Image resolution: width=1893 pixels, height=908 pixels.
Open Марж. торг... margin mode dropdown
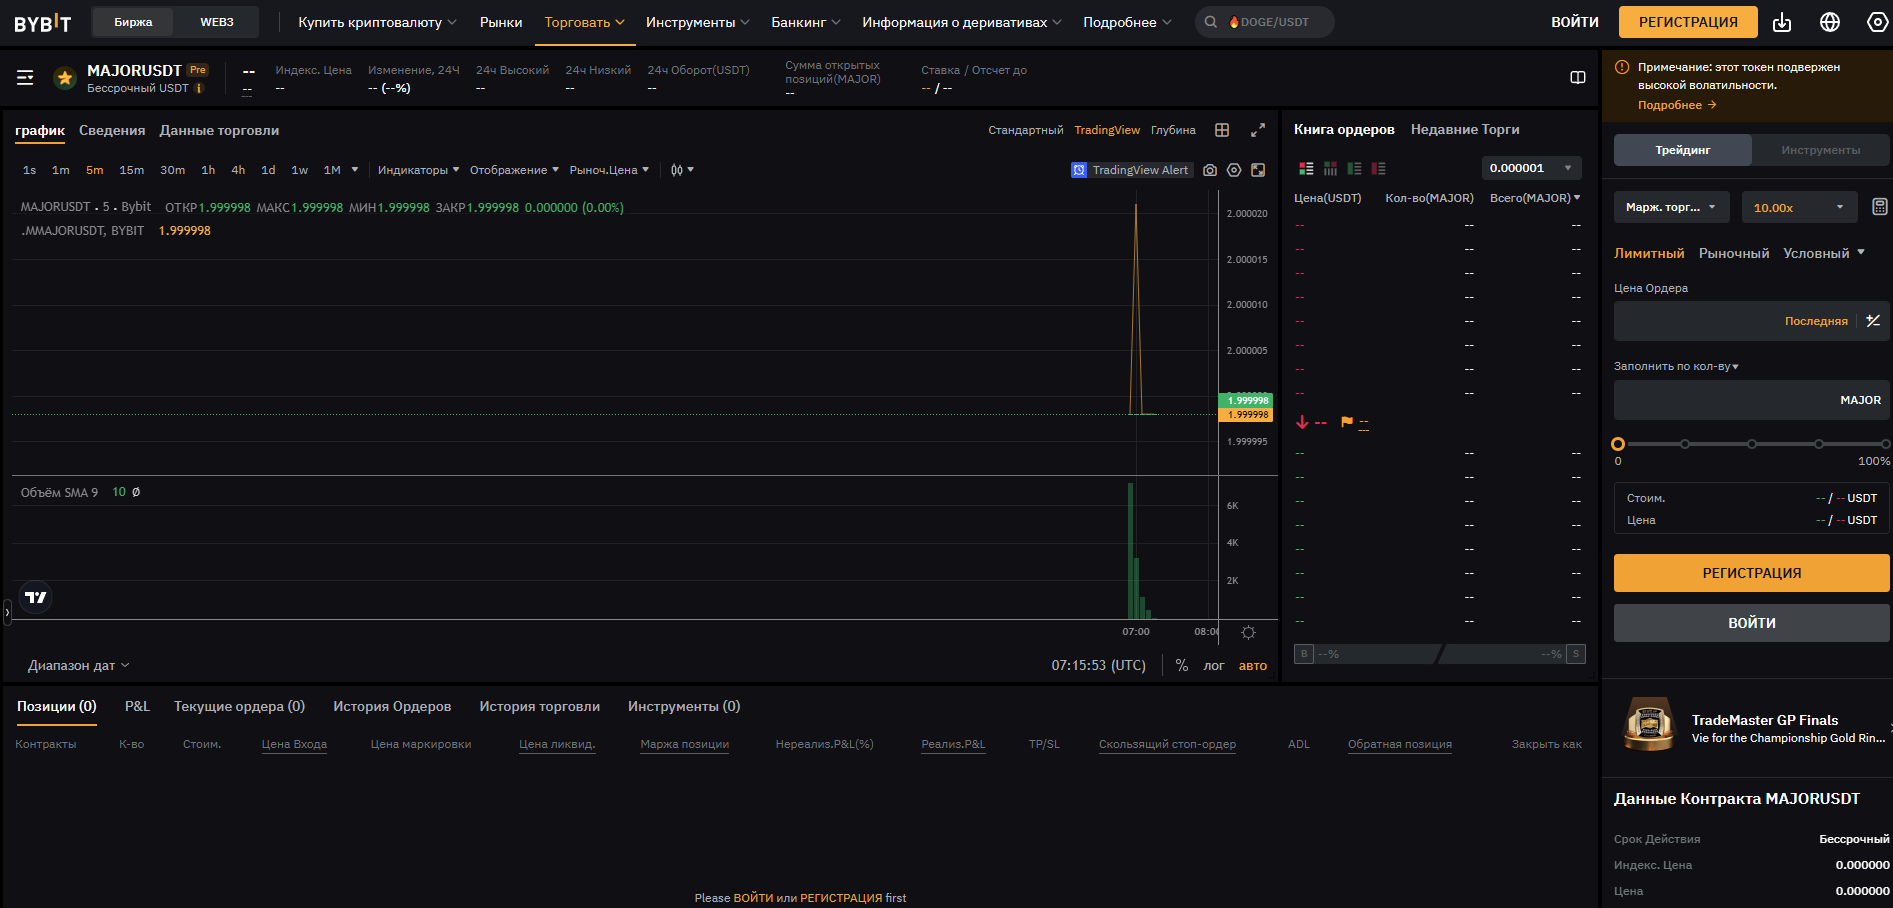(x=1671, y=207)
